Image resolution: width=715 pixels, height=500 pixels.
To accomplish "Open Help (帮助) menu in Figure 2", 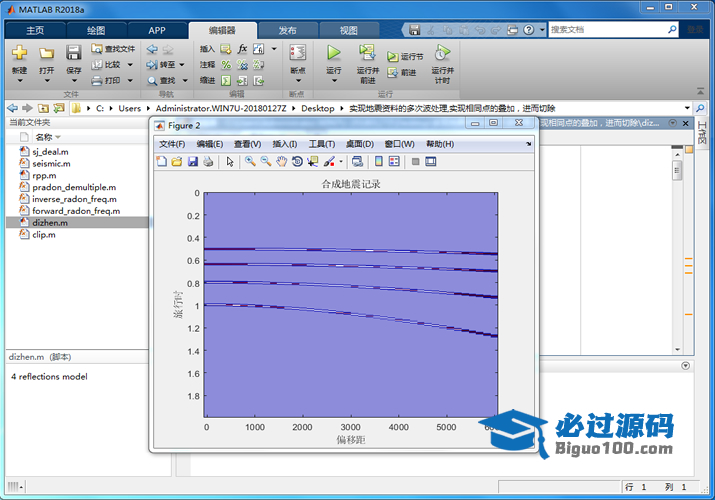I will tap(440, 144).
